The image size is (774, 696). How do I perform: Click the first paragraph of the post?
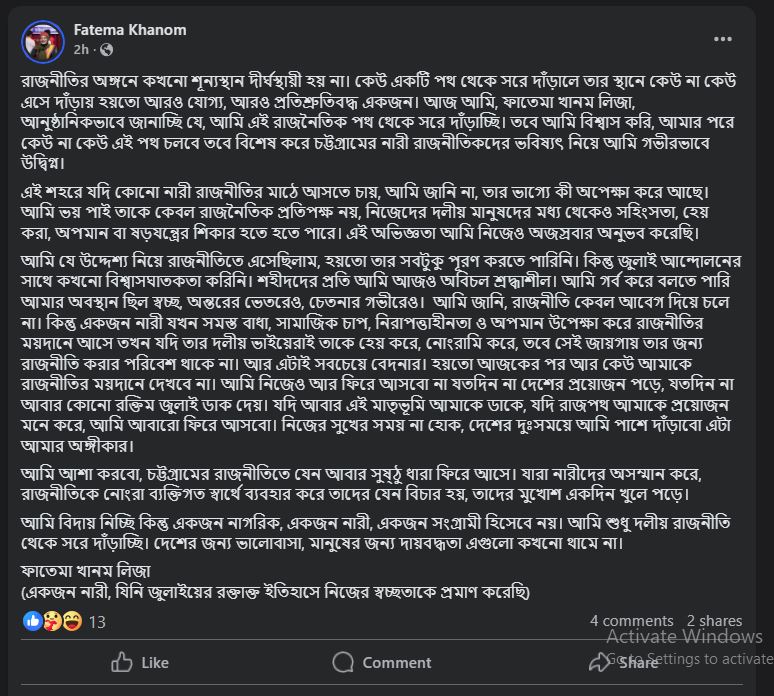[378, 122]
